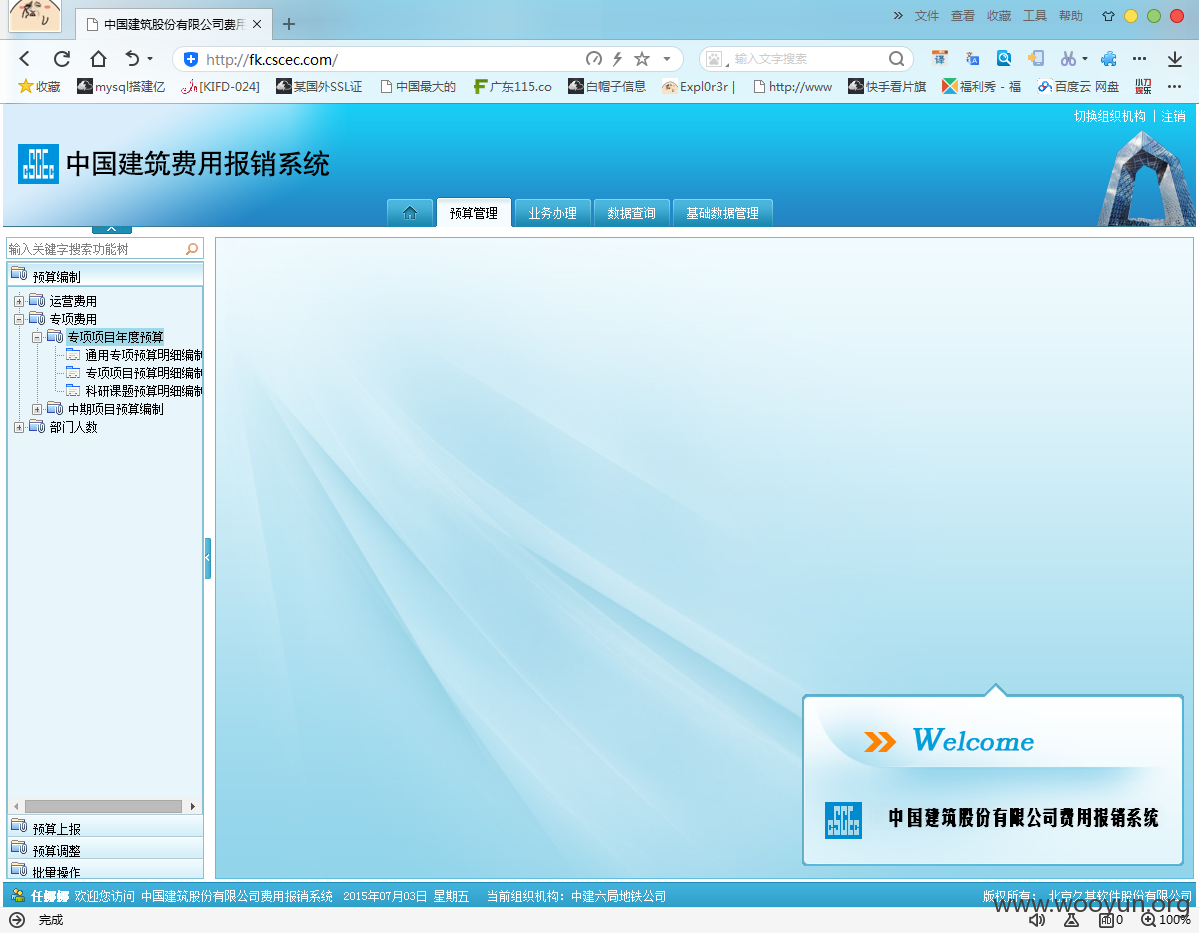Open a new browser tab with plus
This screenshot has height=933, width=1199.
tap(288, 24)
